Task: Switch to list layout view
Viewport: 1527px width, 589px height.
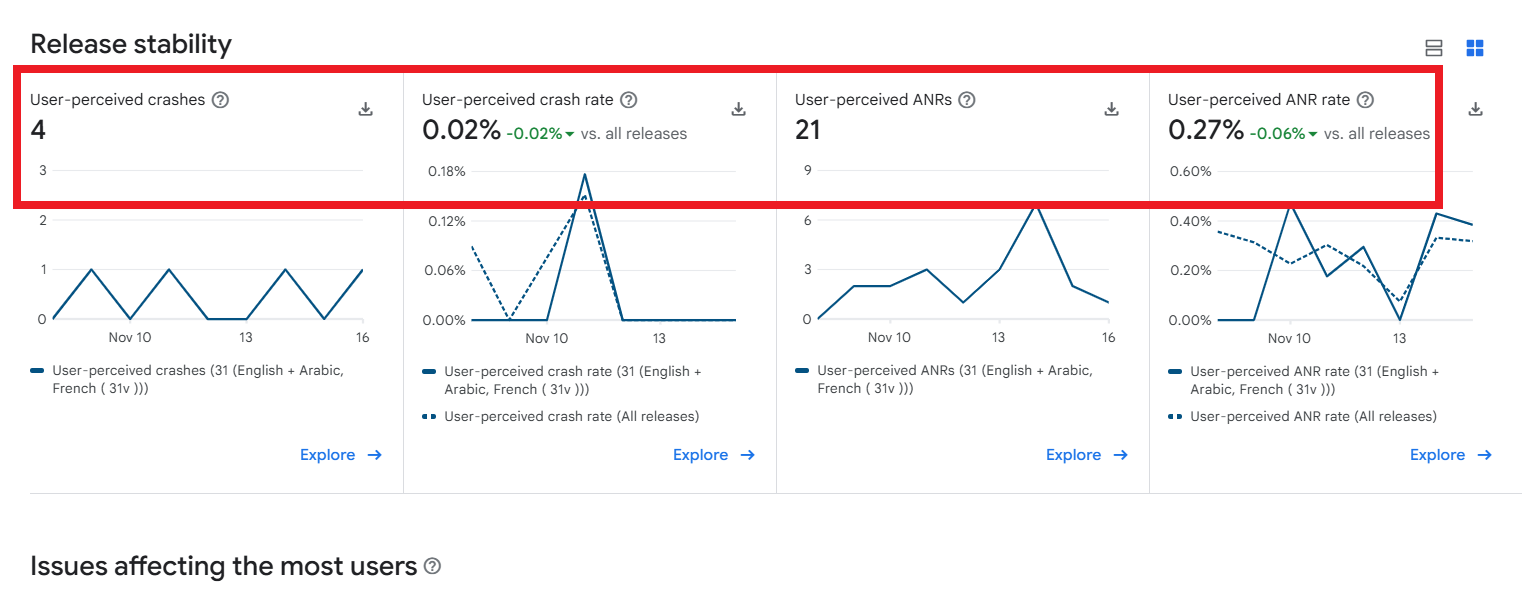Action: [1434, 48]
